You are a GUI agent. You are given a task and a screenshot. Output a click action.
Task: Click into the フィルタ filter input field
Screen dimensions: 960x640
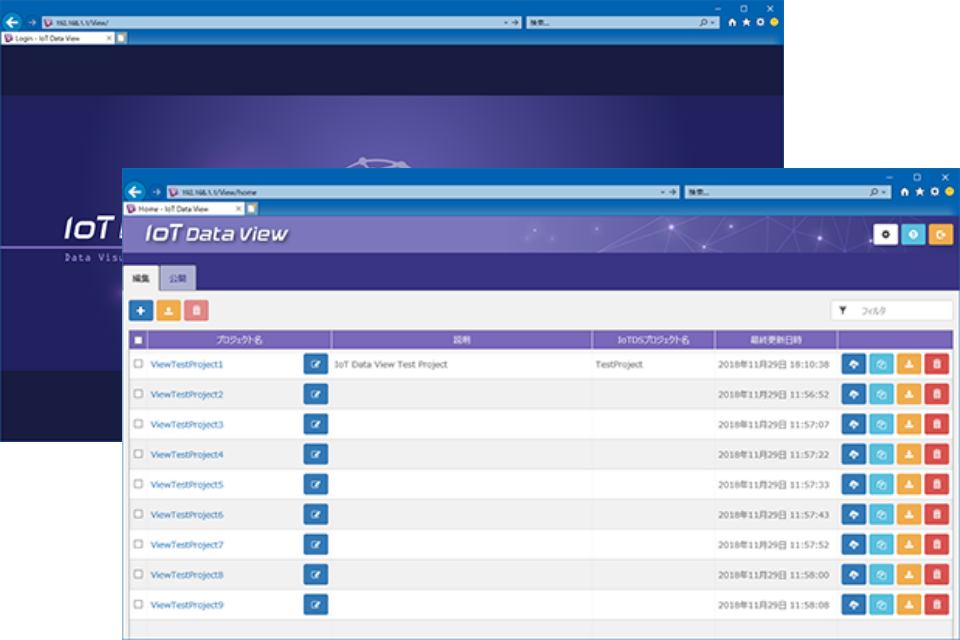900,311
